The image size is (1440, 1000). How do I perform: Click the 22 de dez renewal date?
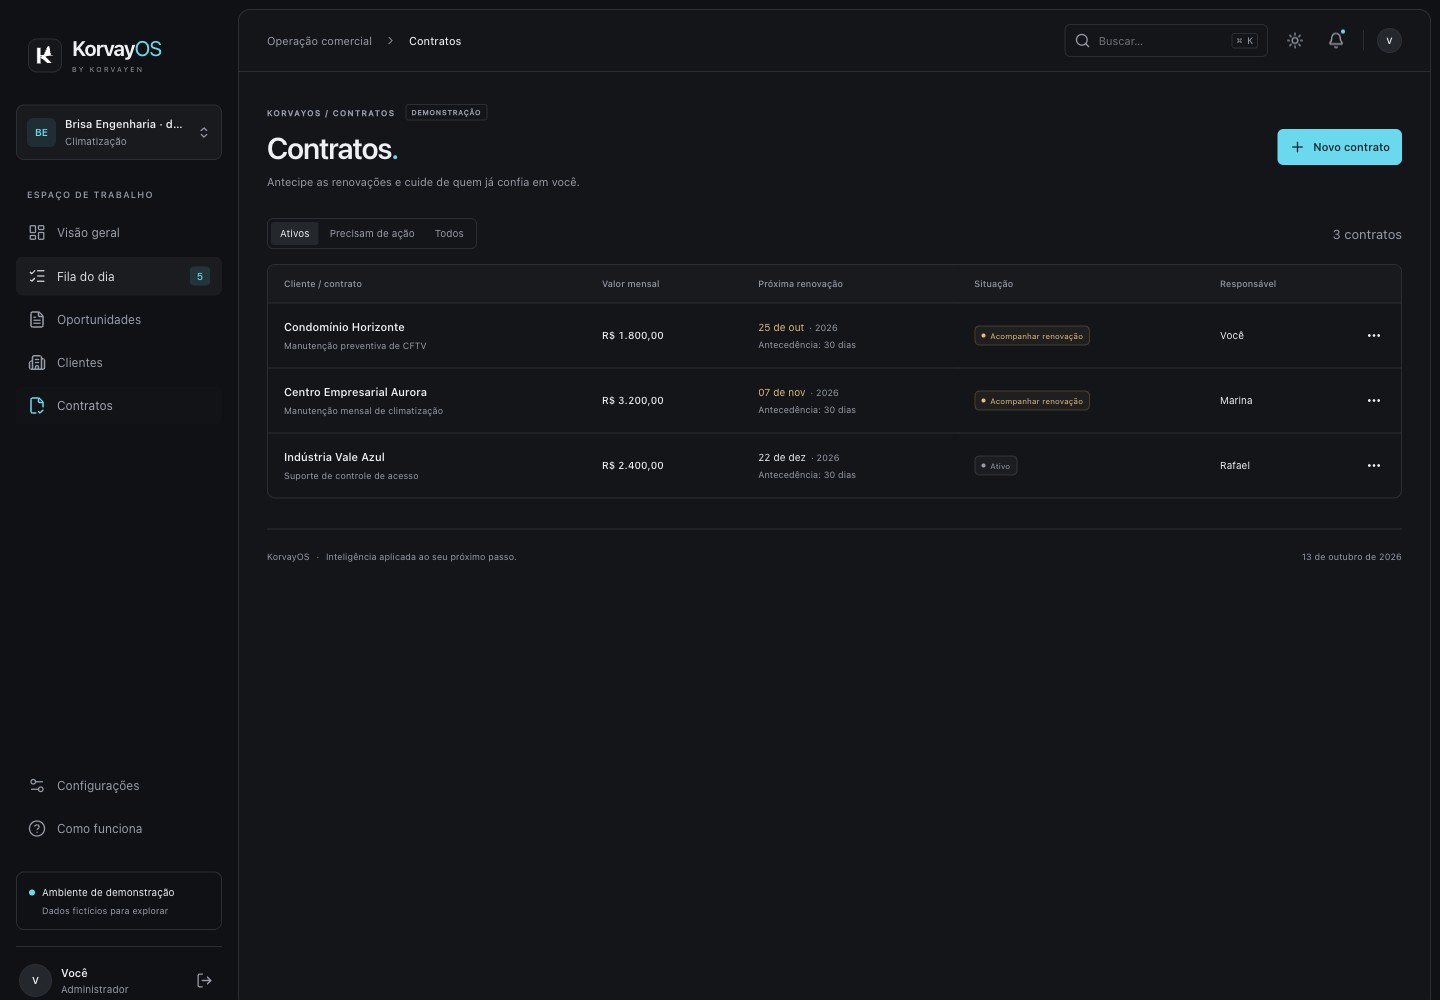tap(782, 457)
